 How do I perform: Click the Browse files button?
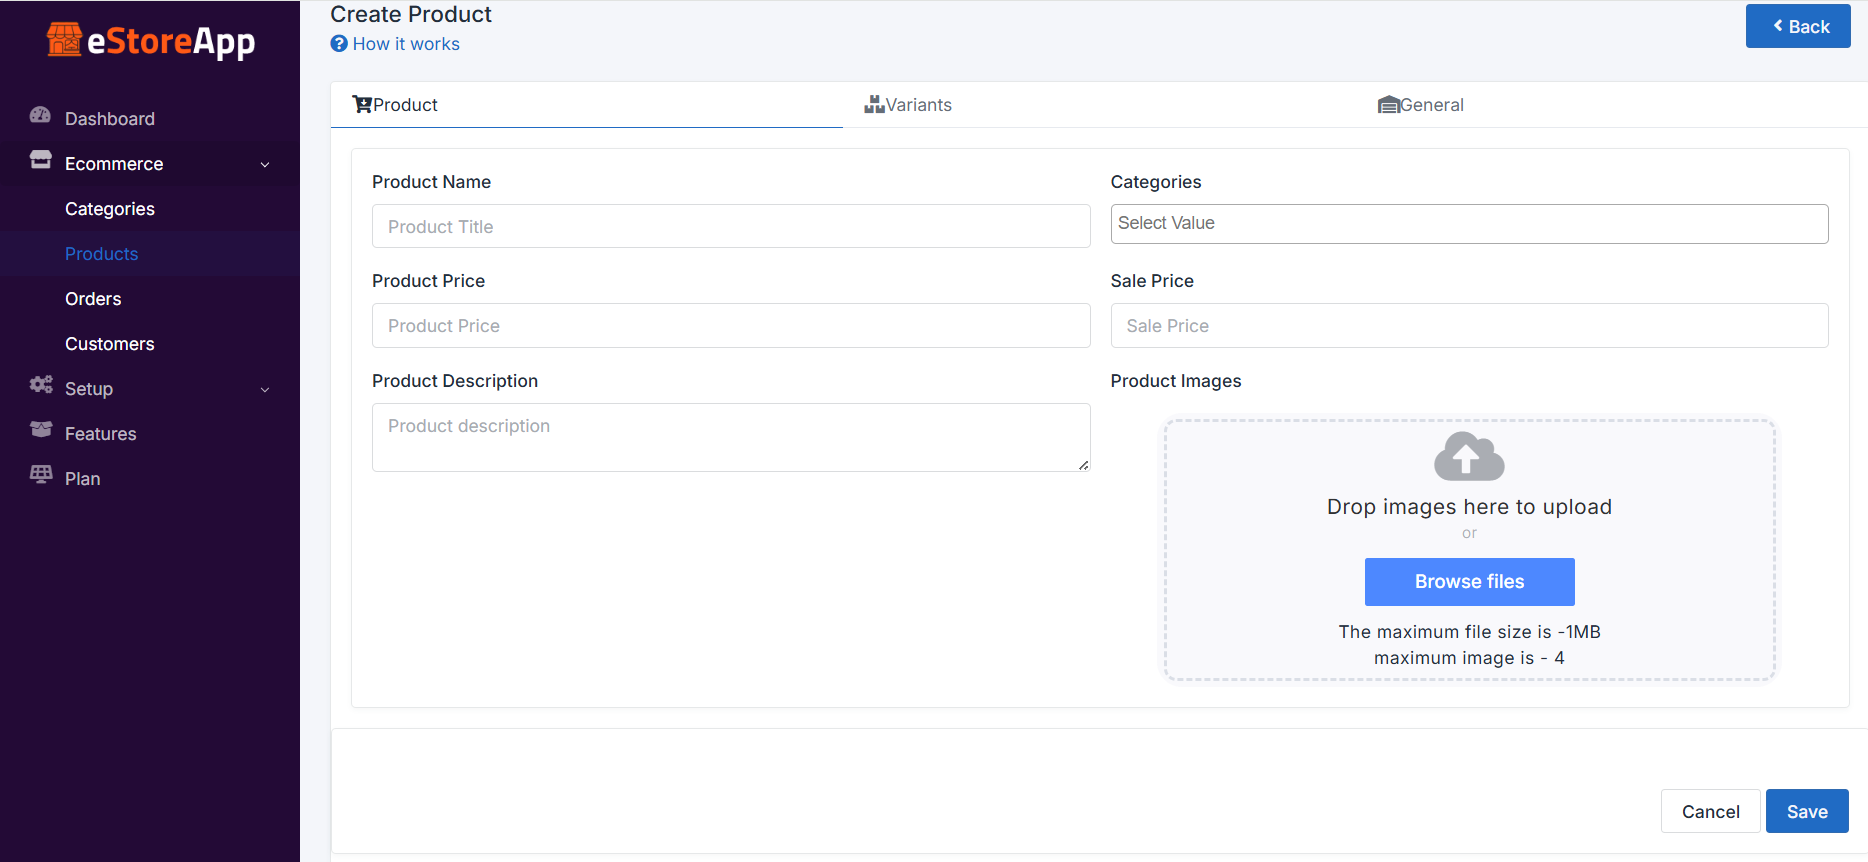tap(1469, 582)
